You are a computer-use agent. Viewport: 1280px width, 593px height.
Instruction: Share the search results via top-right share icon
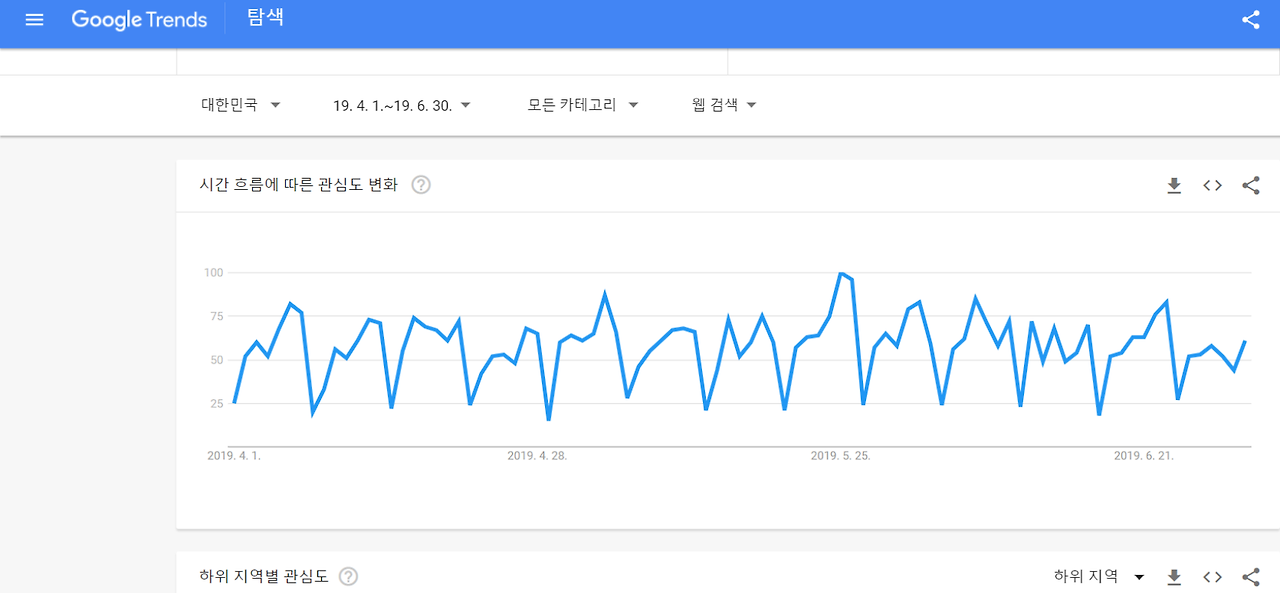pos(1249,19)
